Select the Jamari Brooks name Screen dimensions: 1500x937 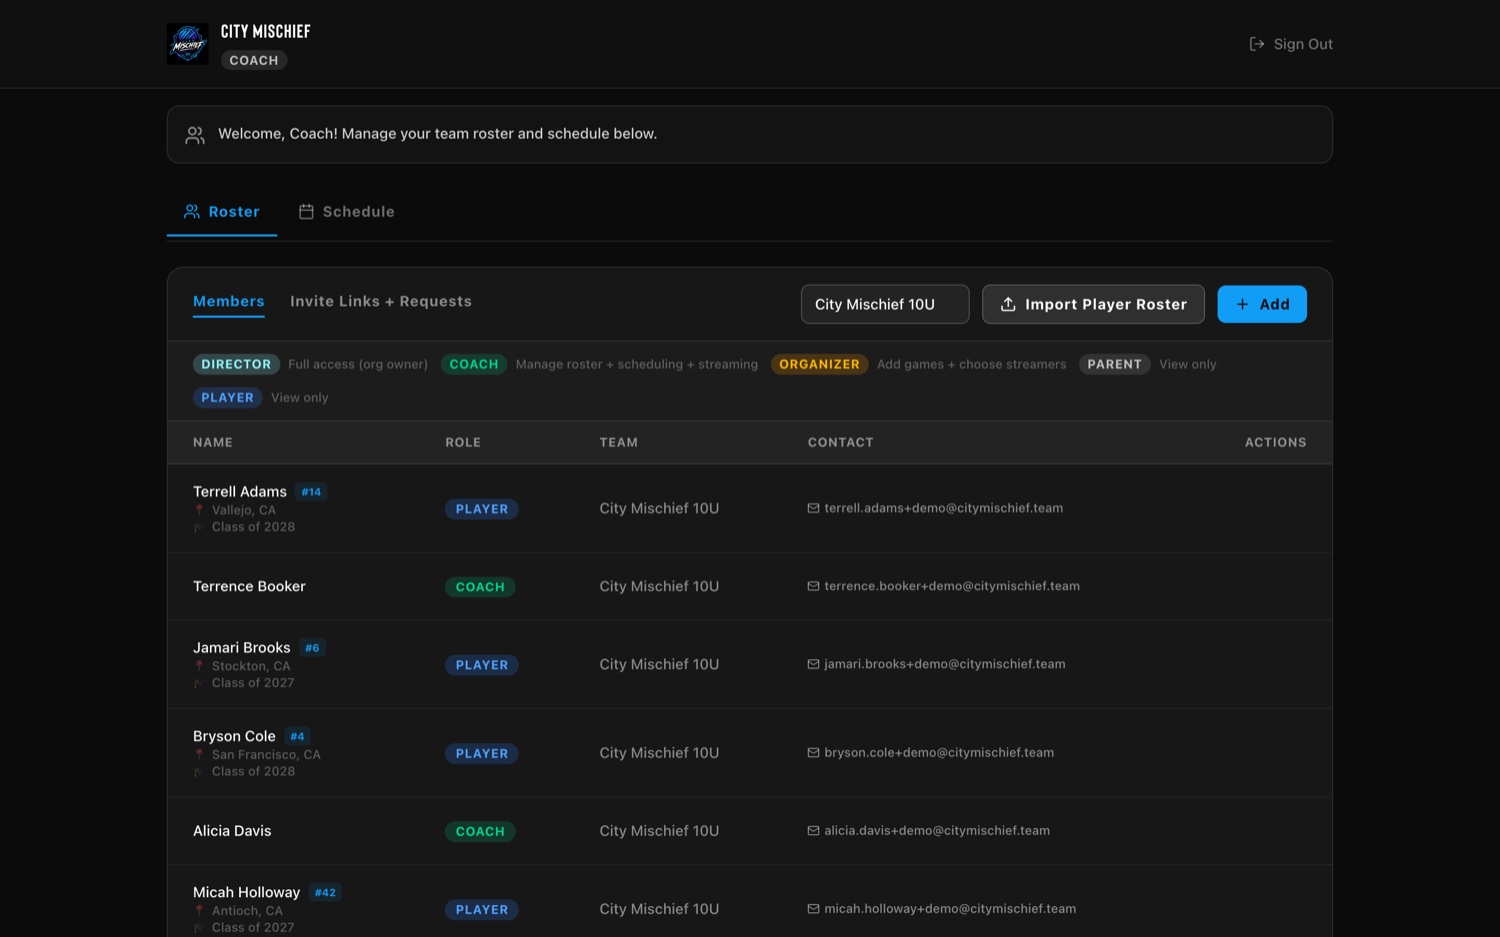coord(242,648)
